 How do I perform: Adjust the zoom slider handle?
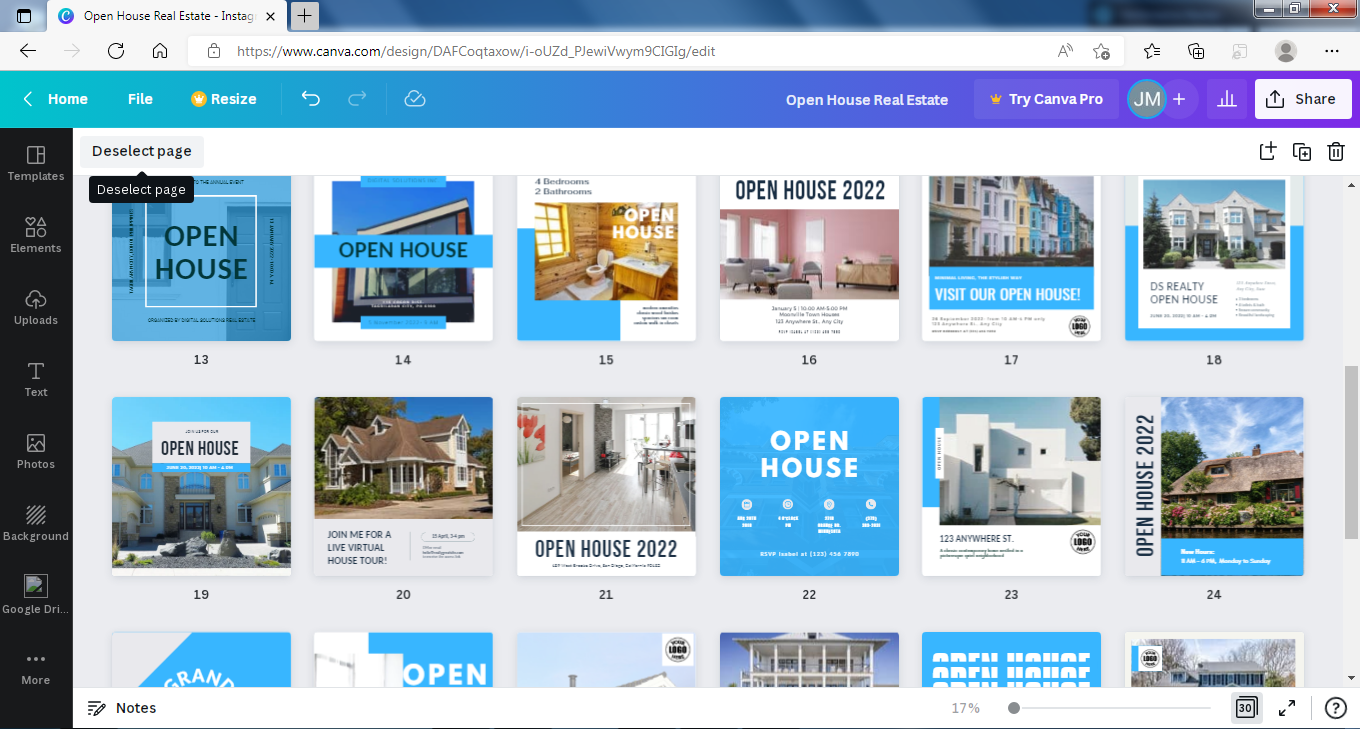coord(1014,708)
